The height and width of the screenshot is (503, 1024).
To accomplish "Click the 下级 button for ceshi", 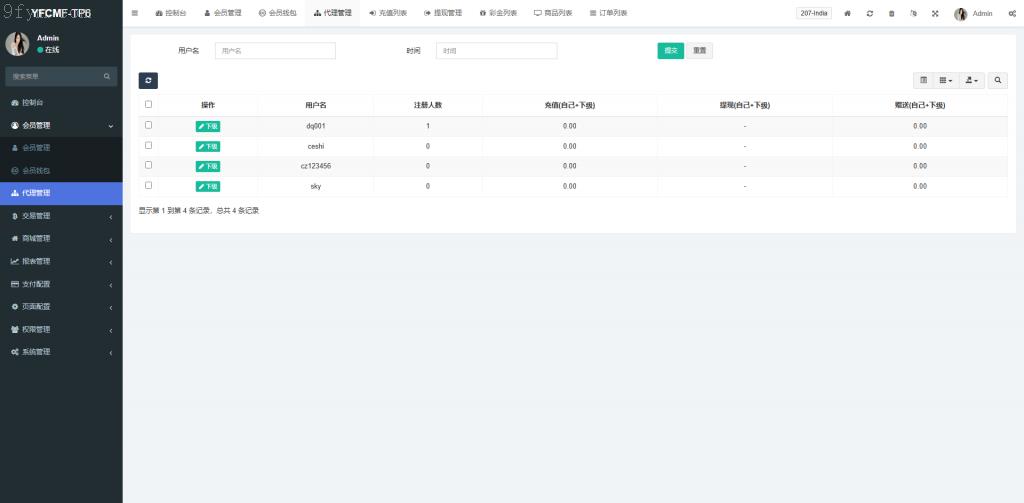I will 208,146.
